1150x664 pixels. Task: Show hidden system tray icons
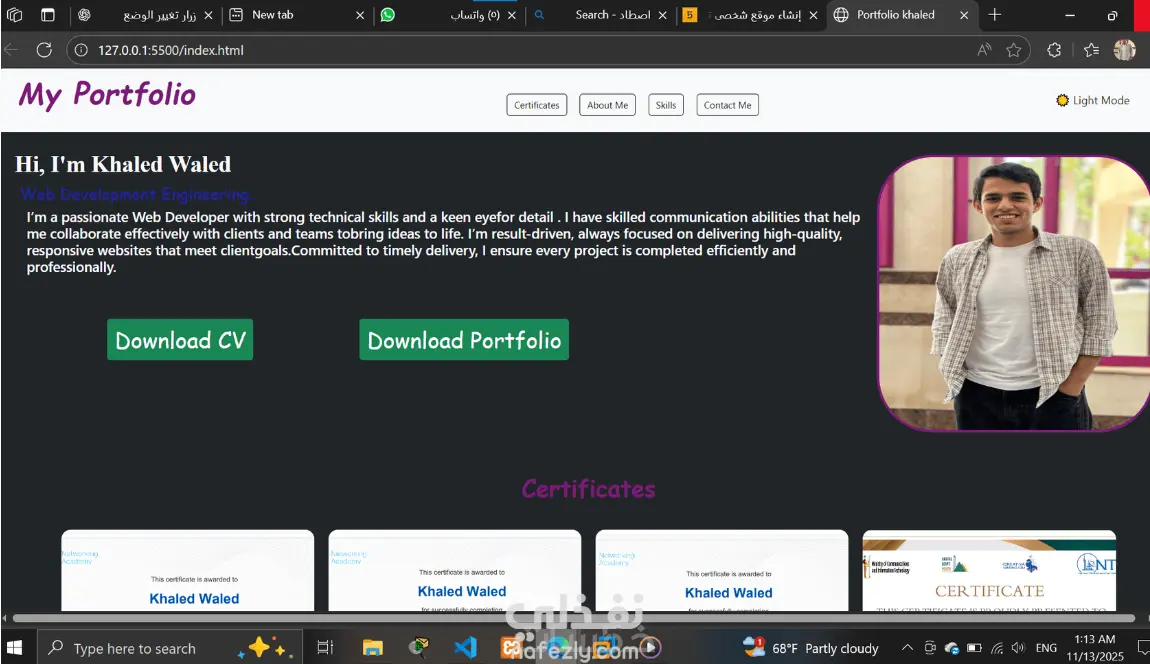coord(907,648)
